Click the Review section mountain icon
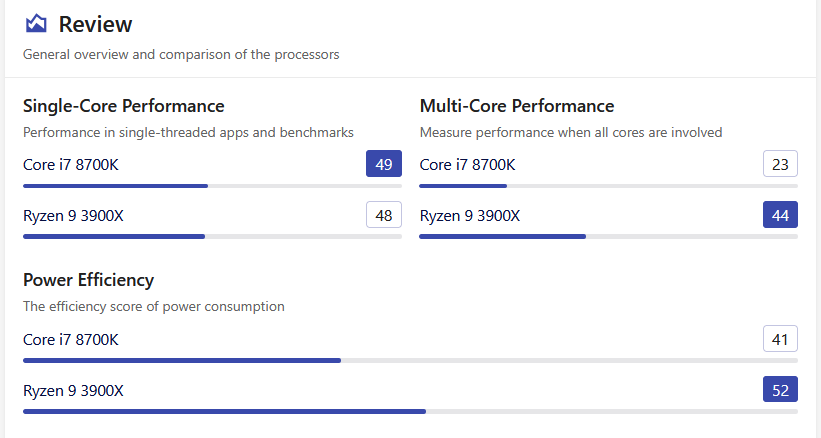The height and width of the screenshot is (438, 821). tap(36, 24)
